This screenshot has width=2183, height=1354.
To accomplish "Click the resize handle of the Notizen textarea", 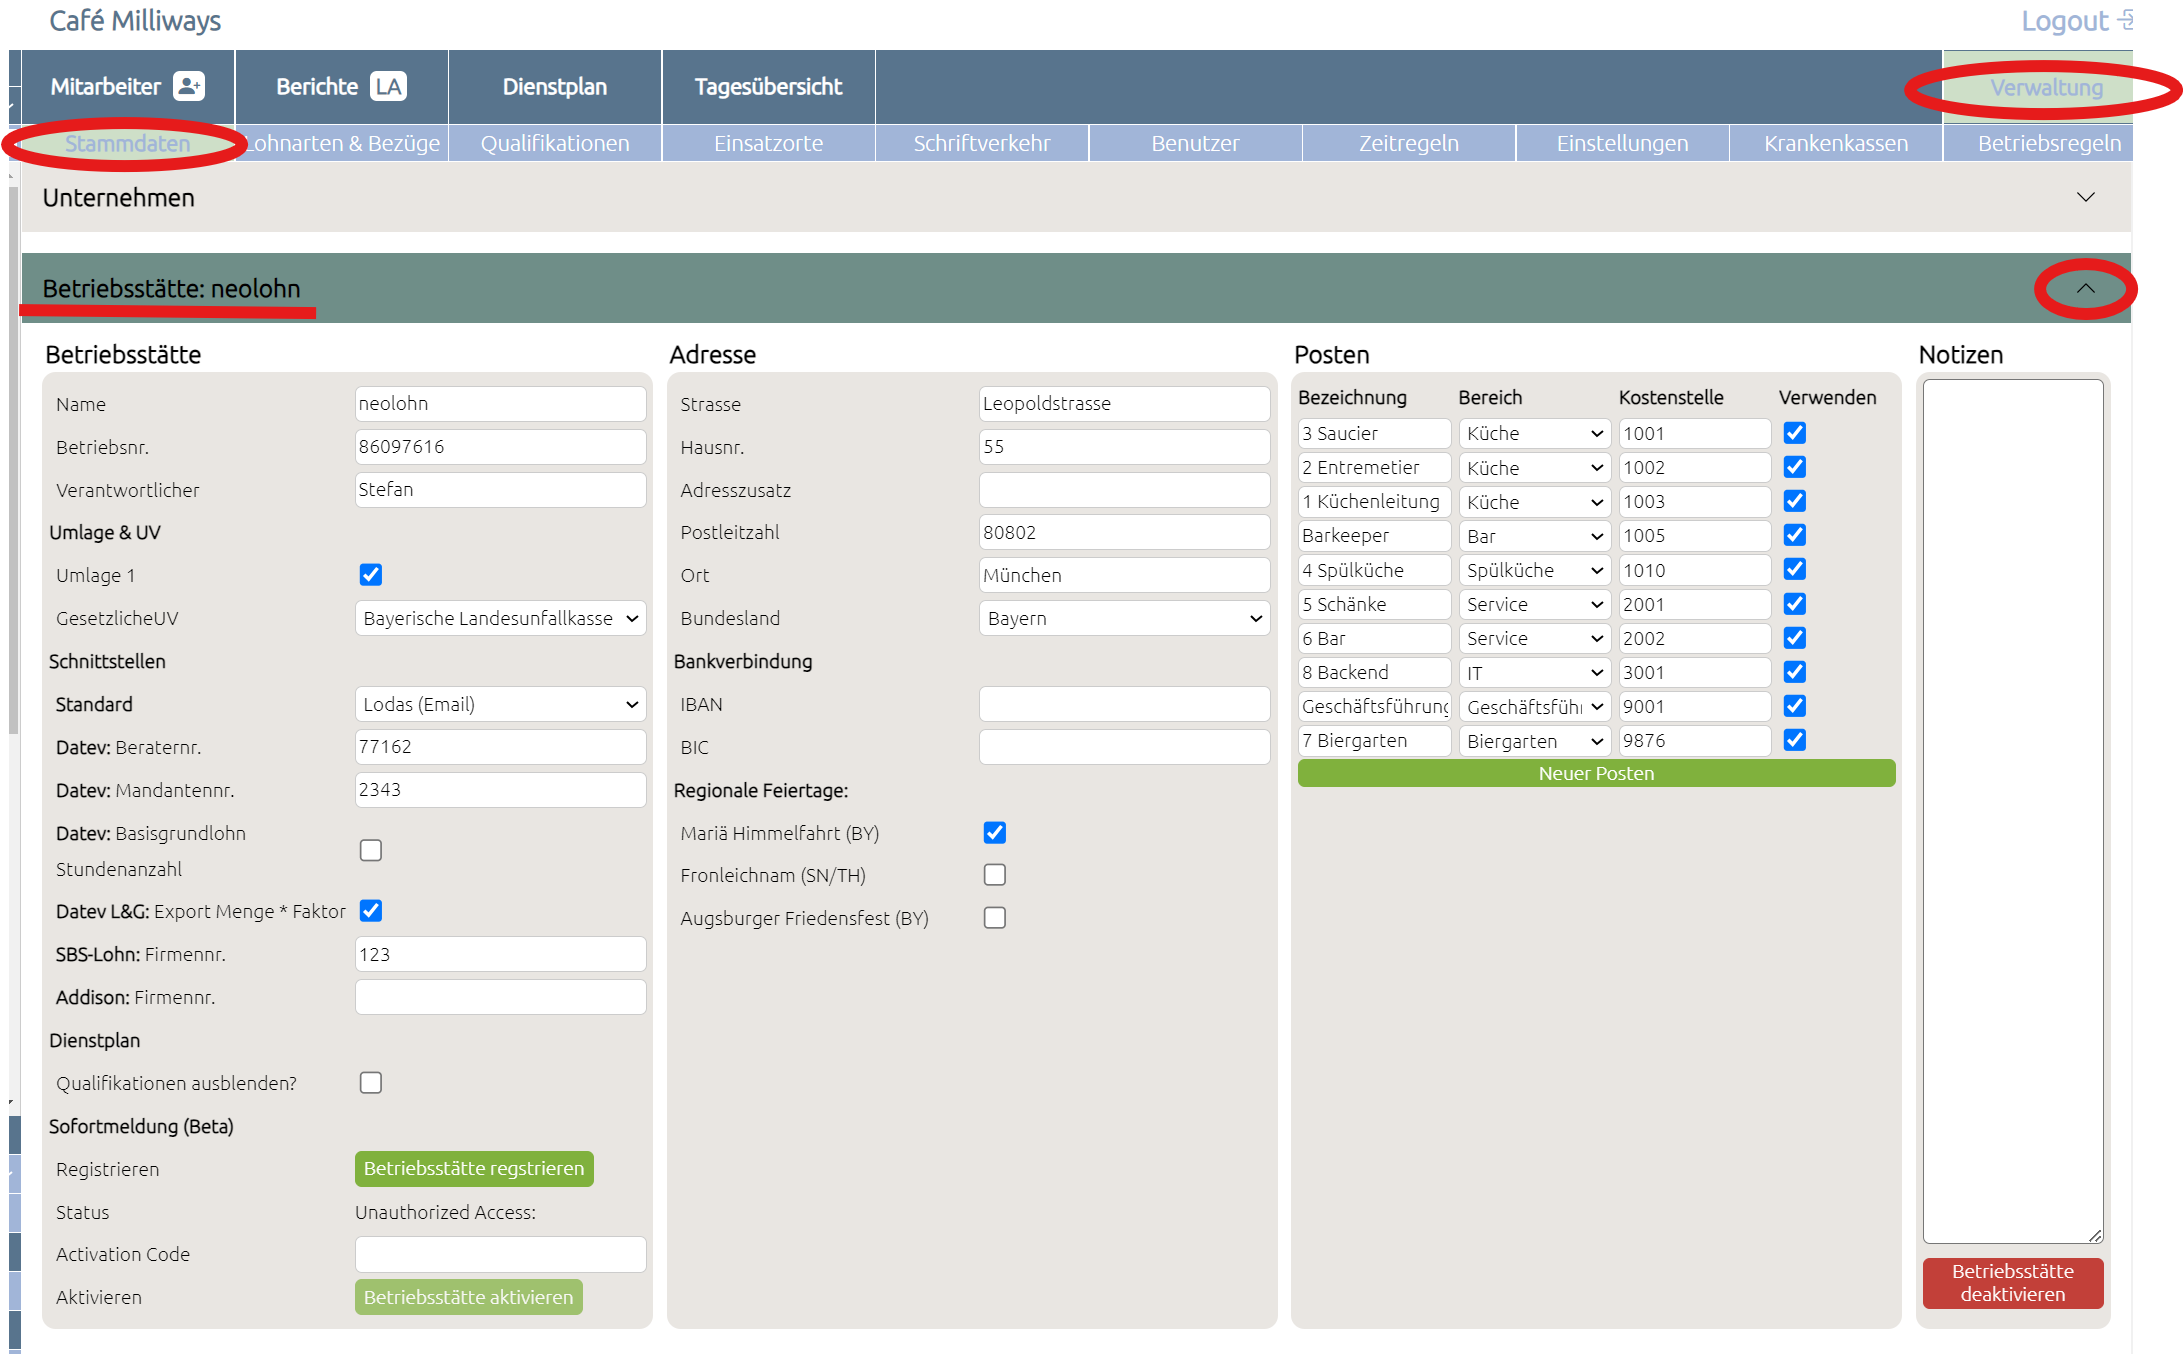I will (x=2095, y=1235).
